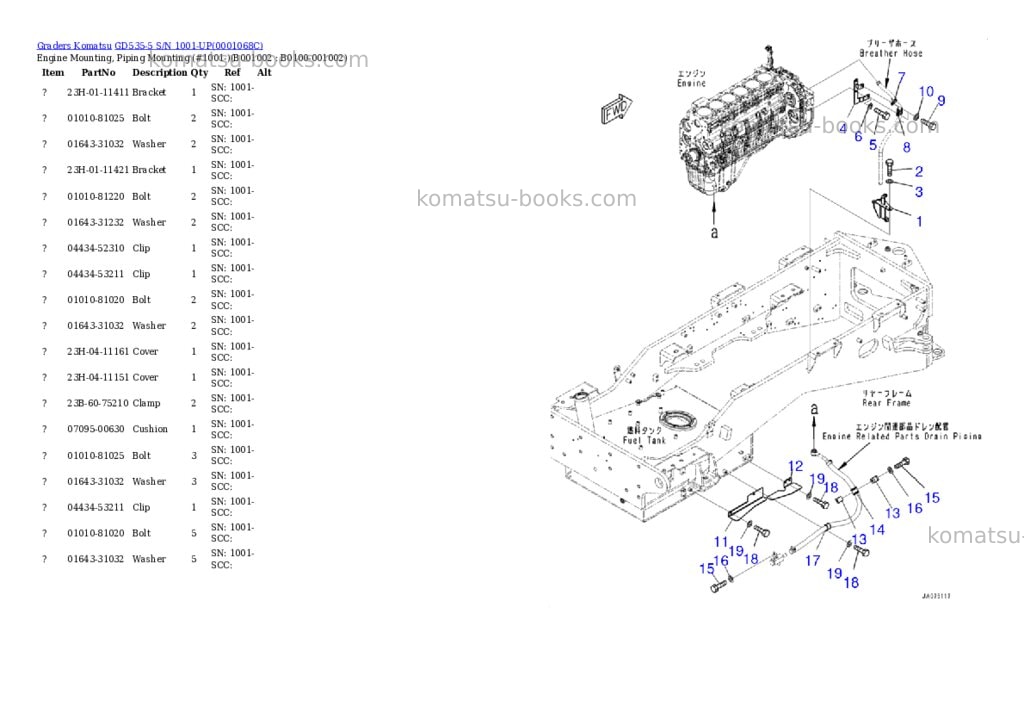Click the Cushion description cell
Viewport: 1024px width, 725px height.
150,429
